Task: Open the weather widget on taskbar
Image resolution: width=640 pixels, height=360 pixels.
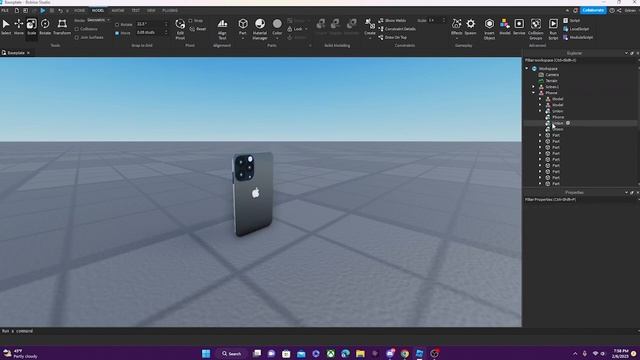Action: click(x=20, y=353)
